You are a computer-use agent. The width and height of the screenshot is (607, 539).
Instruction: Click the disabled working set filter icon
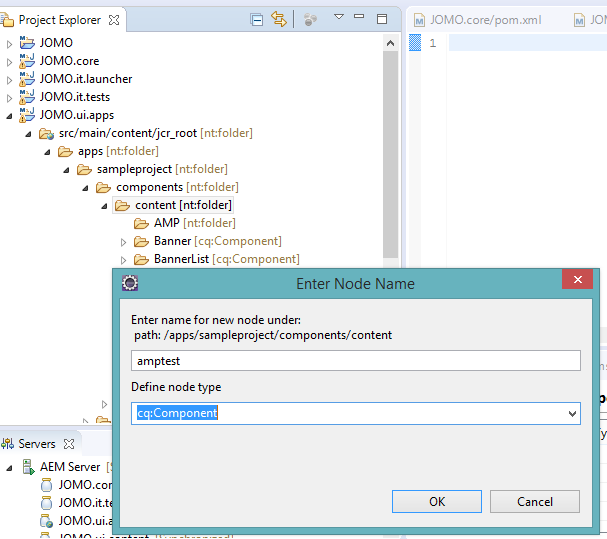click(310, 19)
